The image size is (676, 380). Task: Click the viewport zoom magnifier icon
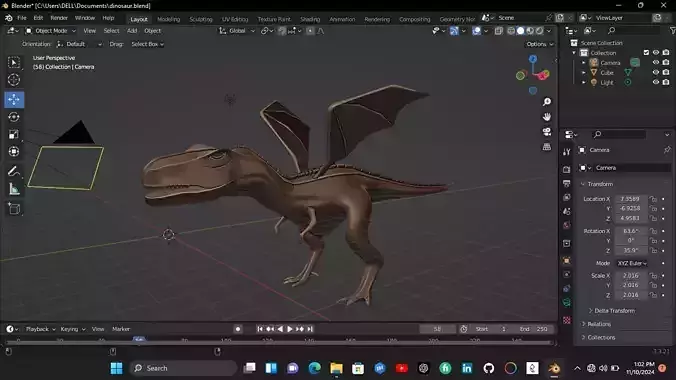[547, 102]
